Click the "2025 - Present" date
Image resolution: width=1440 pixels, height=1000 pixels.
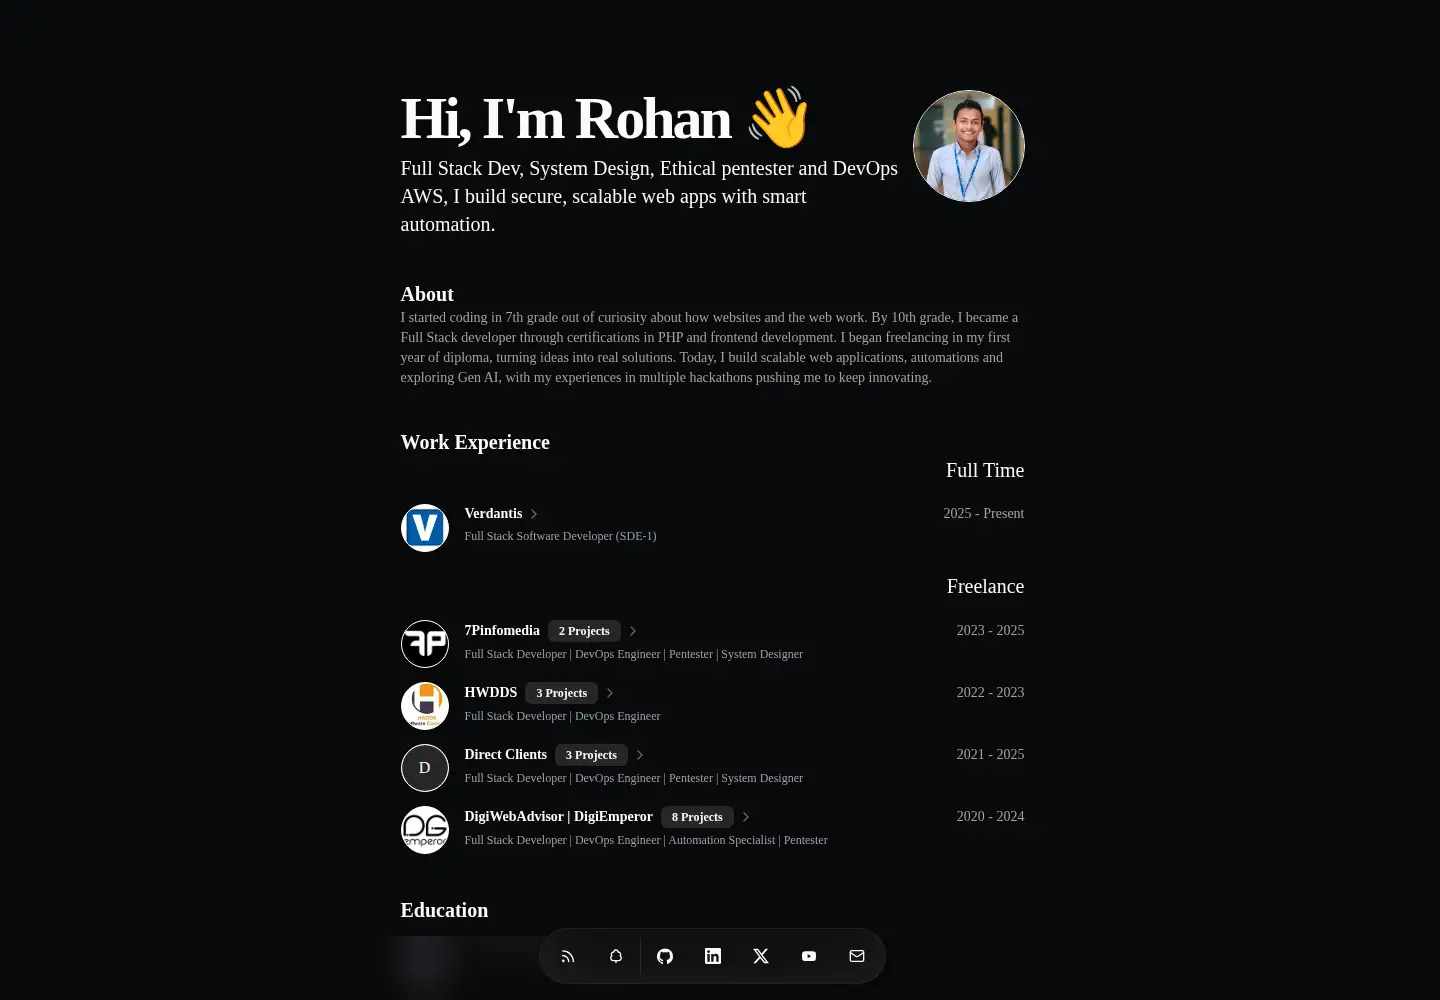[984, 513]
